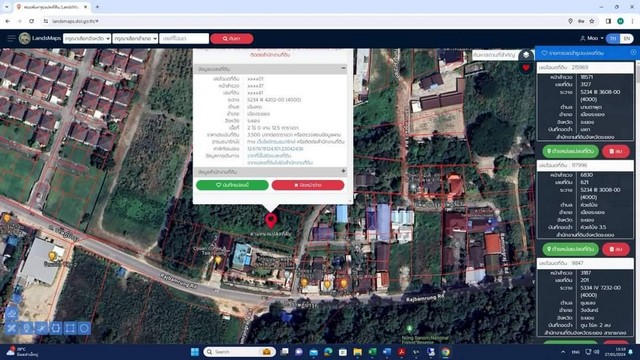The height and width of the screenshot is (360, 640).
Task: Close the favorites side panel
Action: coord(633,53)
